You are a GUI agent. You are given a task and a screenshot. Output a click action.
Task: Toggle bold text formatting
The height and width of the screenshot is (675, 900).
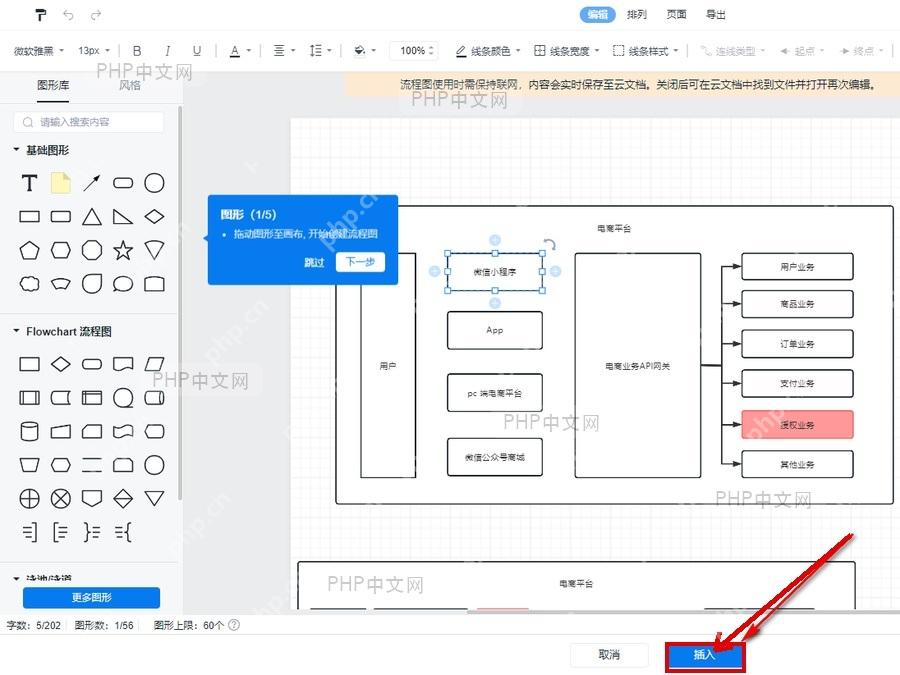pyautogui.click(x=137, y=51)
